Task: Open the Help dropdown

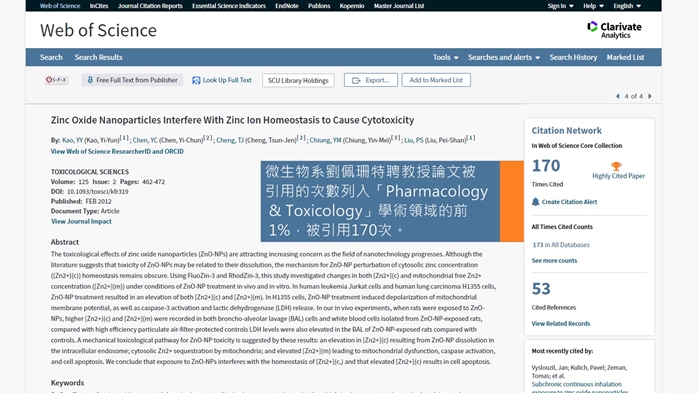Action: (x=593, y=6)
